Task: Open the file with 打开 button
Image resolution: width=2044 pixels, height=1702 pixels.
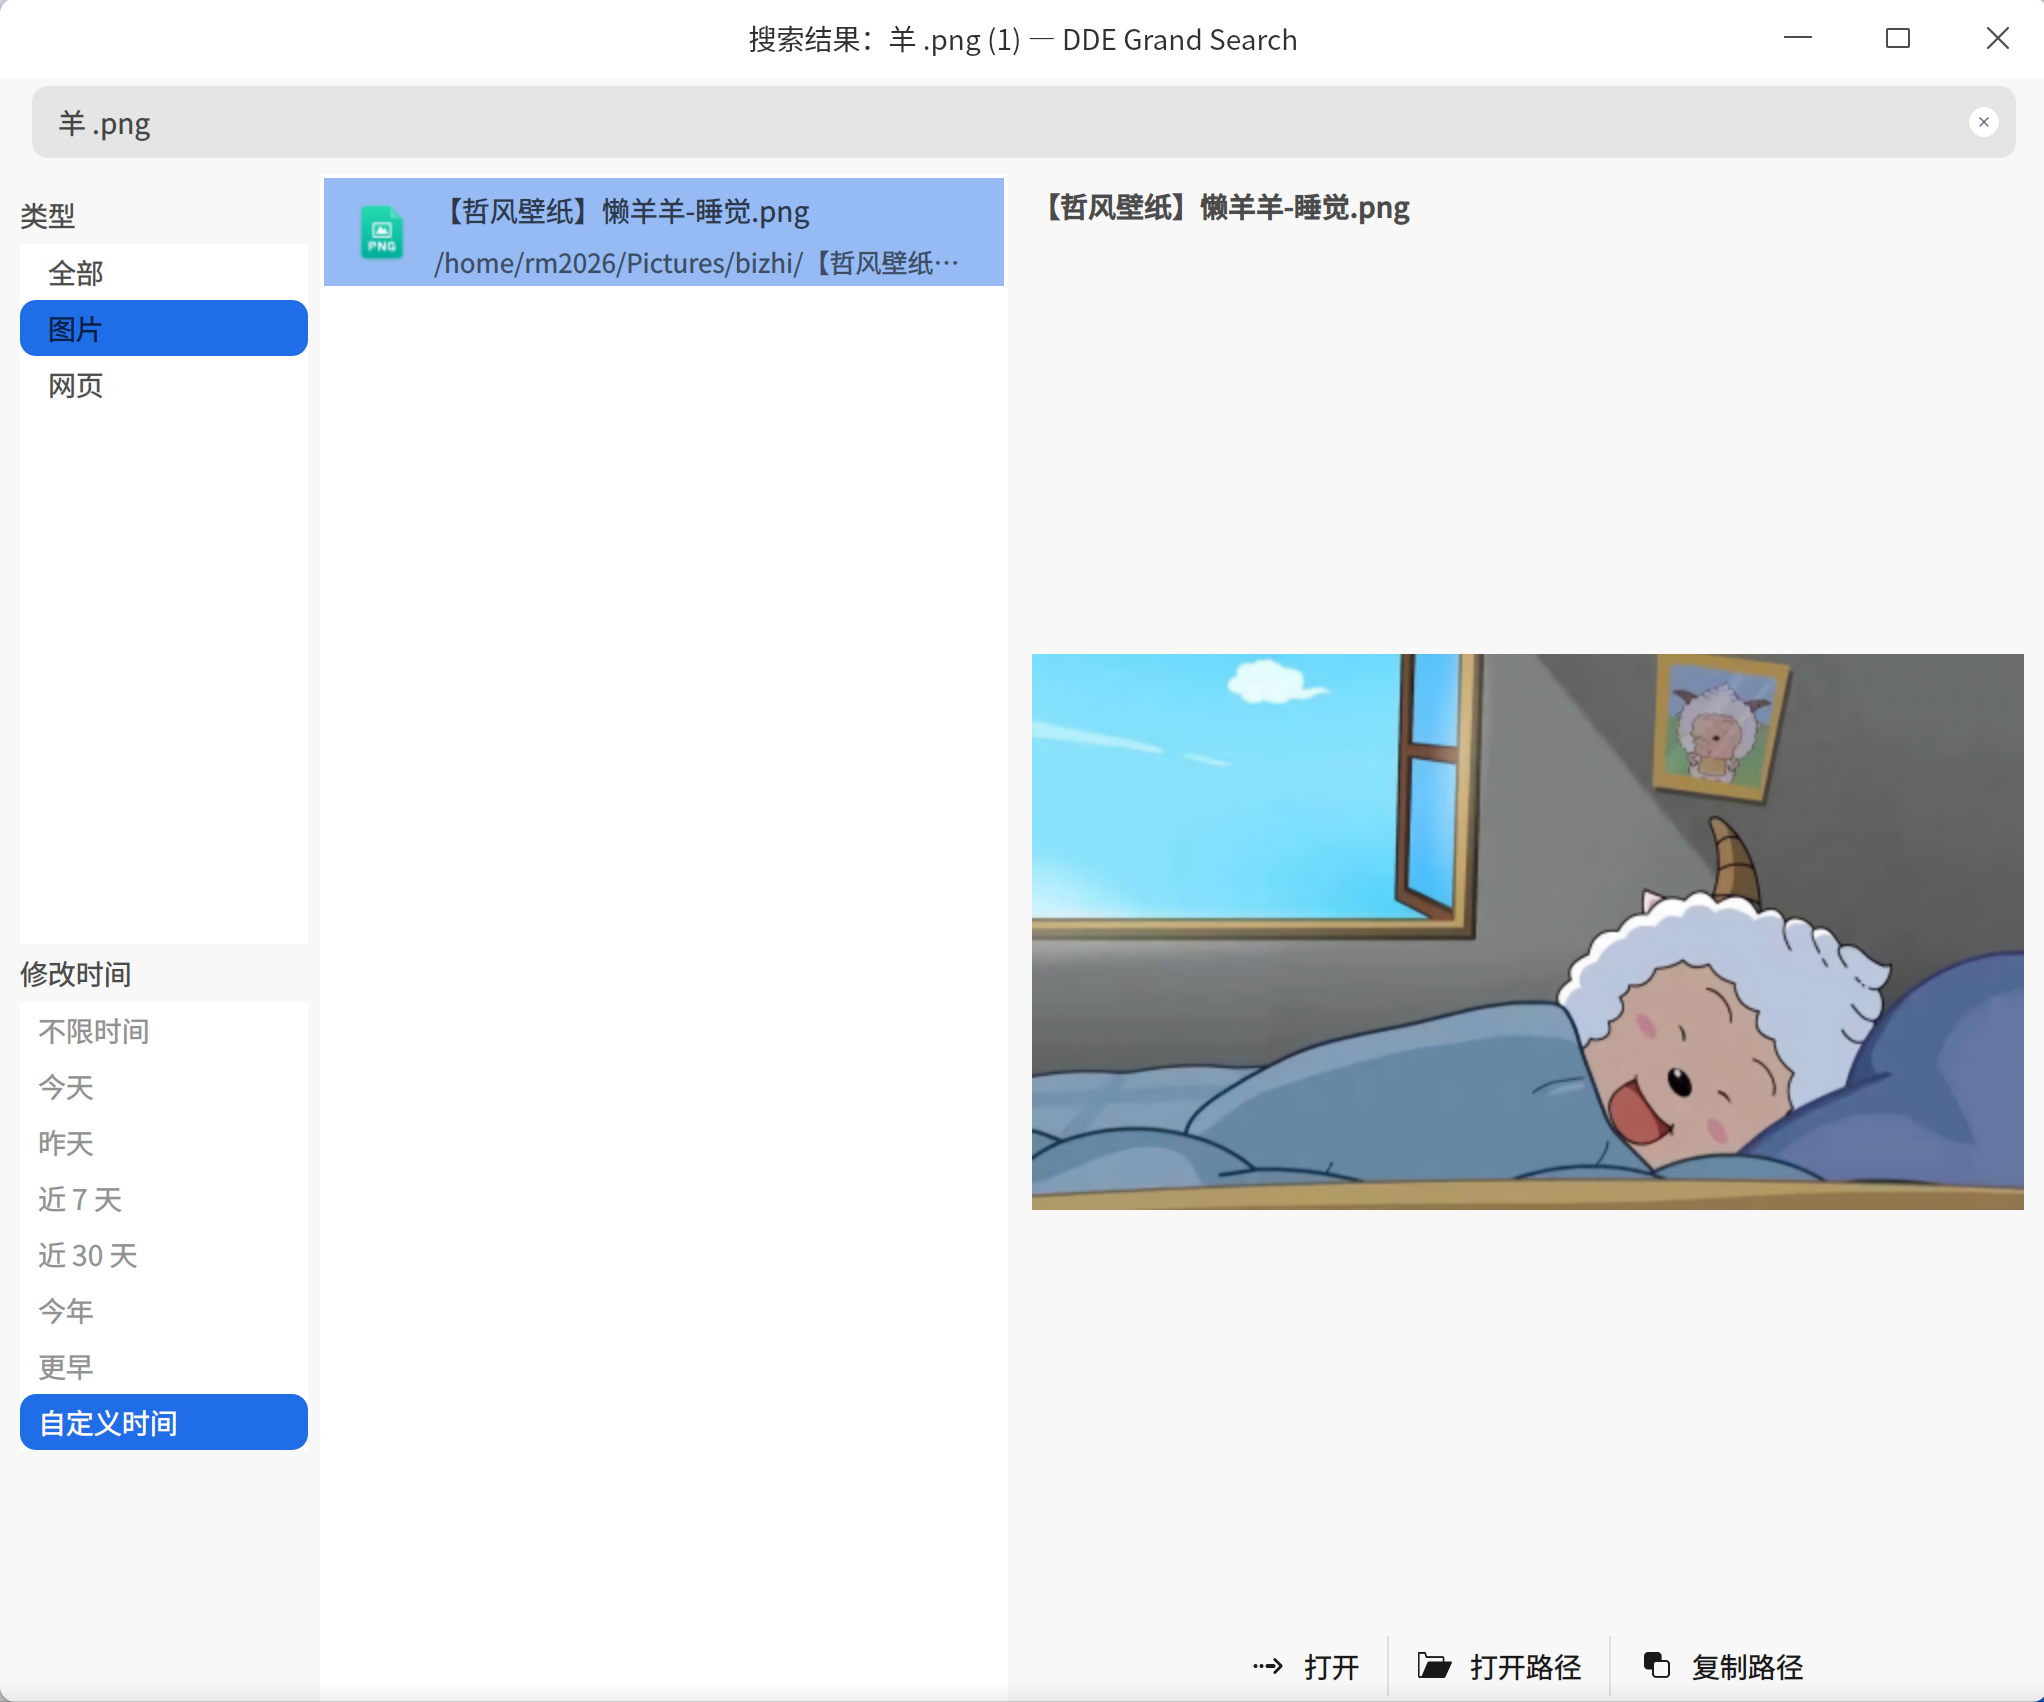Action: [1306, 1667]
